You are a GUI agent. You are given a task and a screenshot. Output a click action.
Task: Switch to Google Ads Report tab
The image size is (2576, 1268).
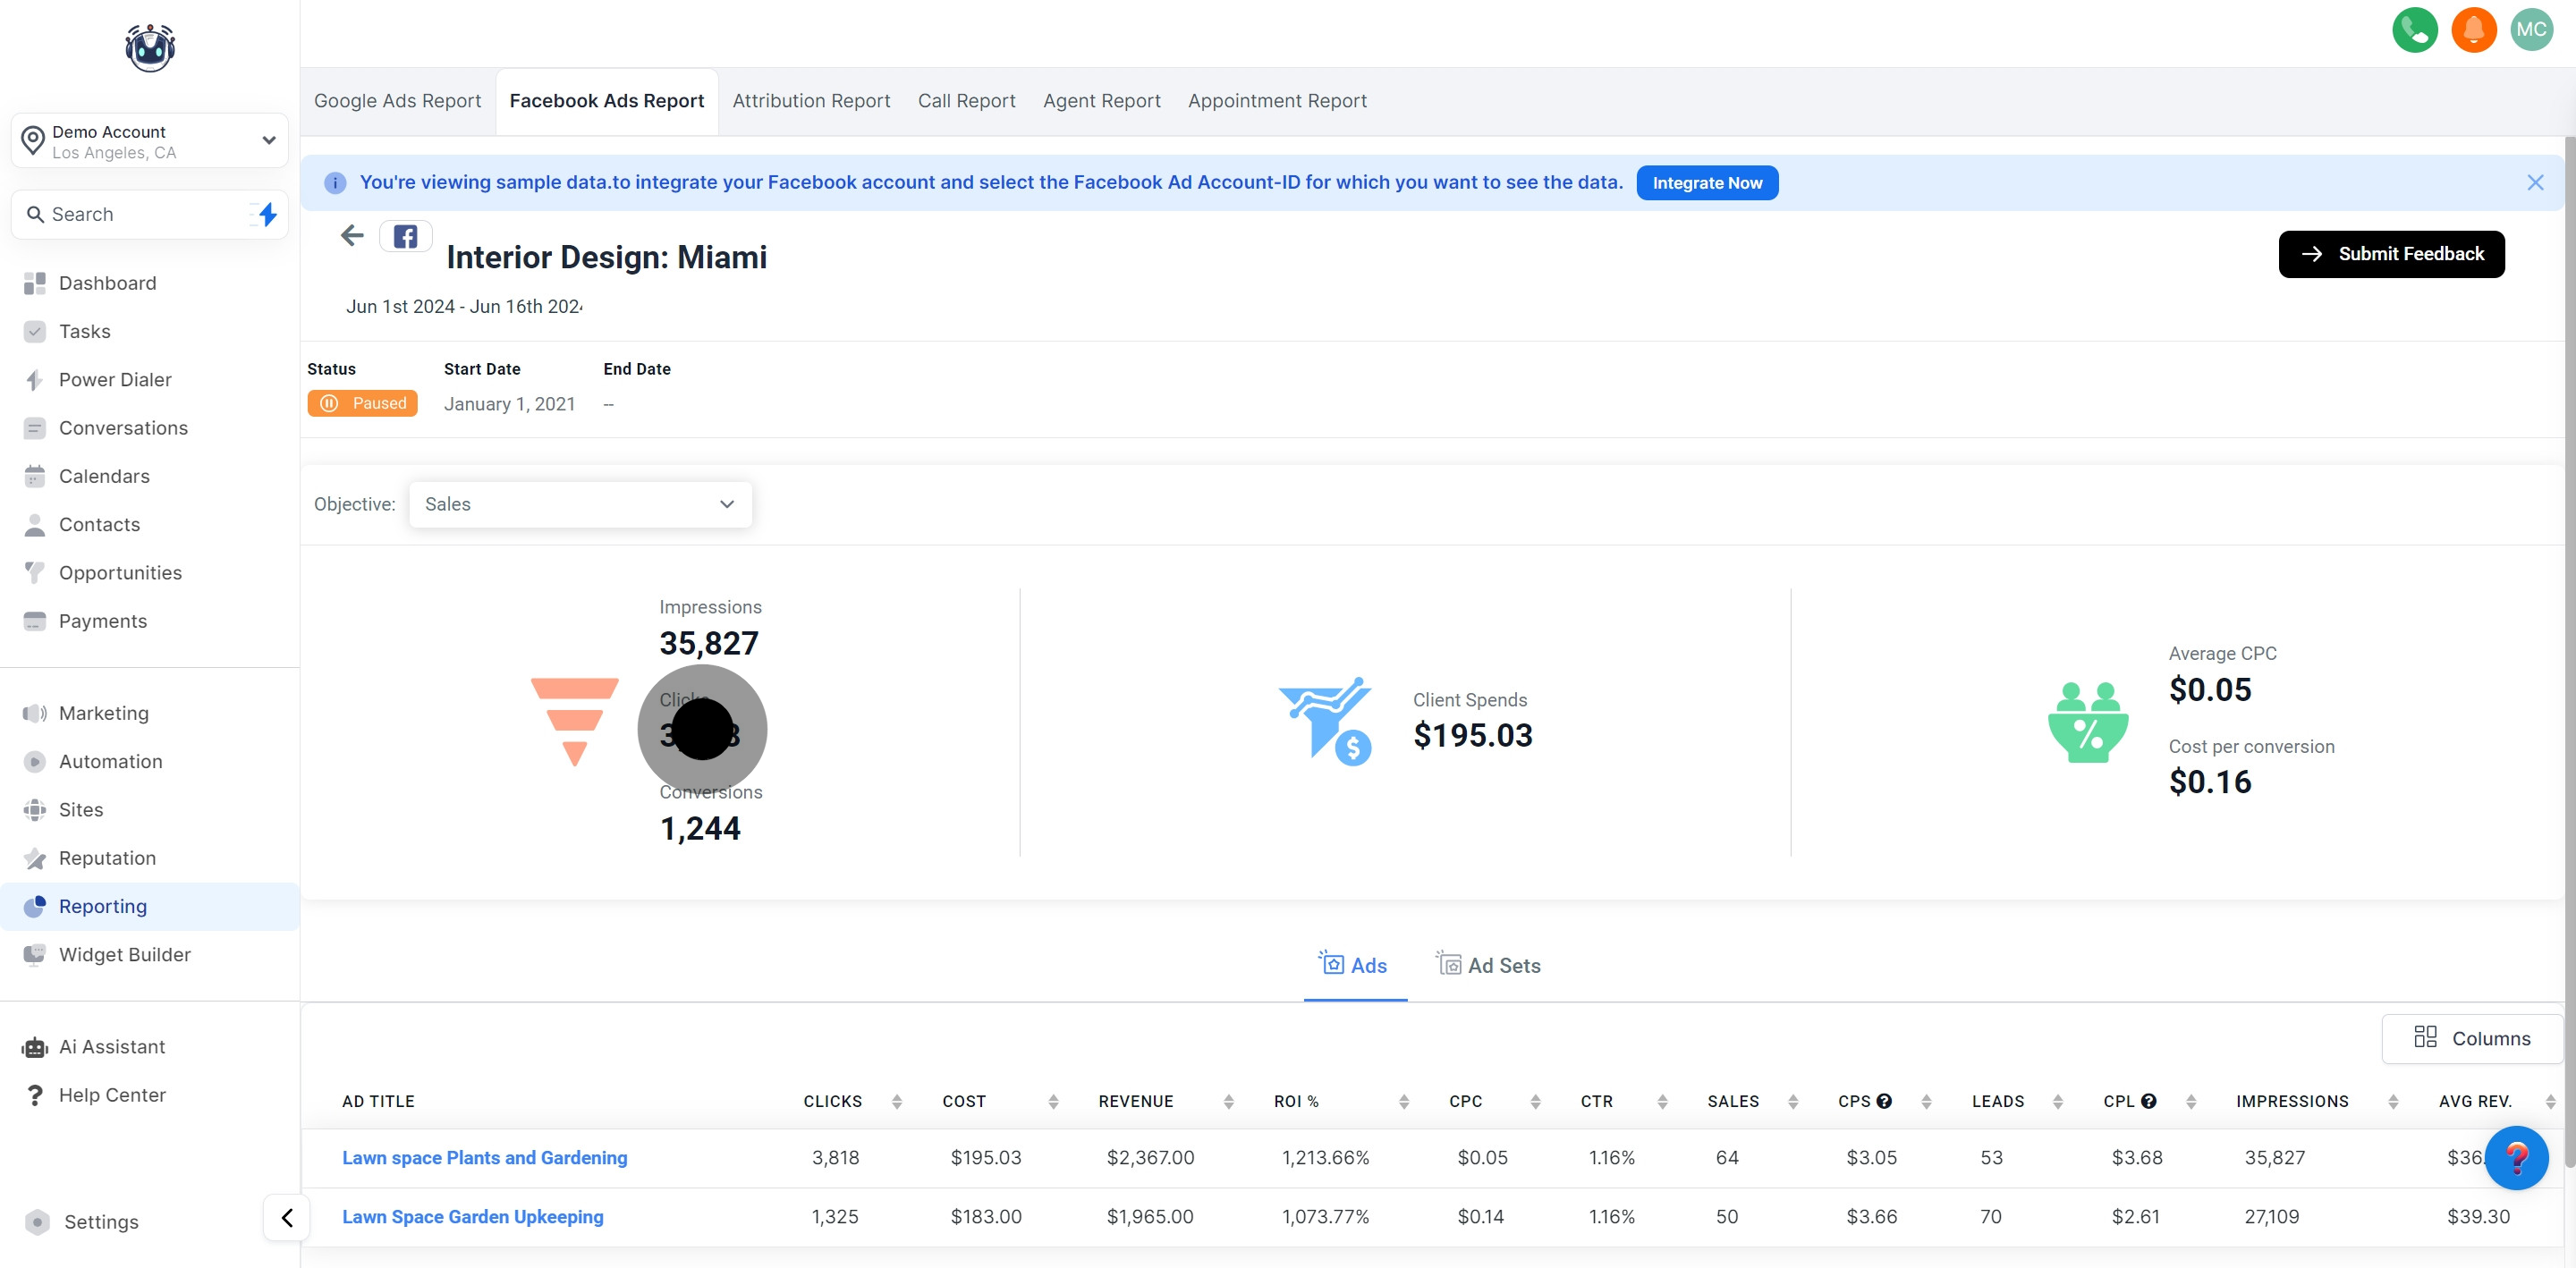point(397,101)
